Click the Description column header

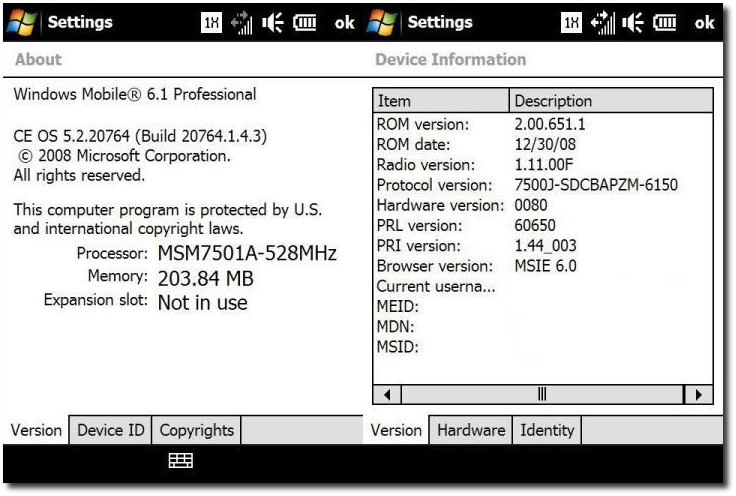611,100
